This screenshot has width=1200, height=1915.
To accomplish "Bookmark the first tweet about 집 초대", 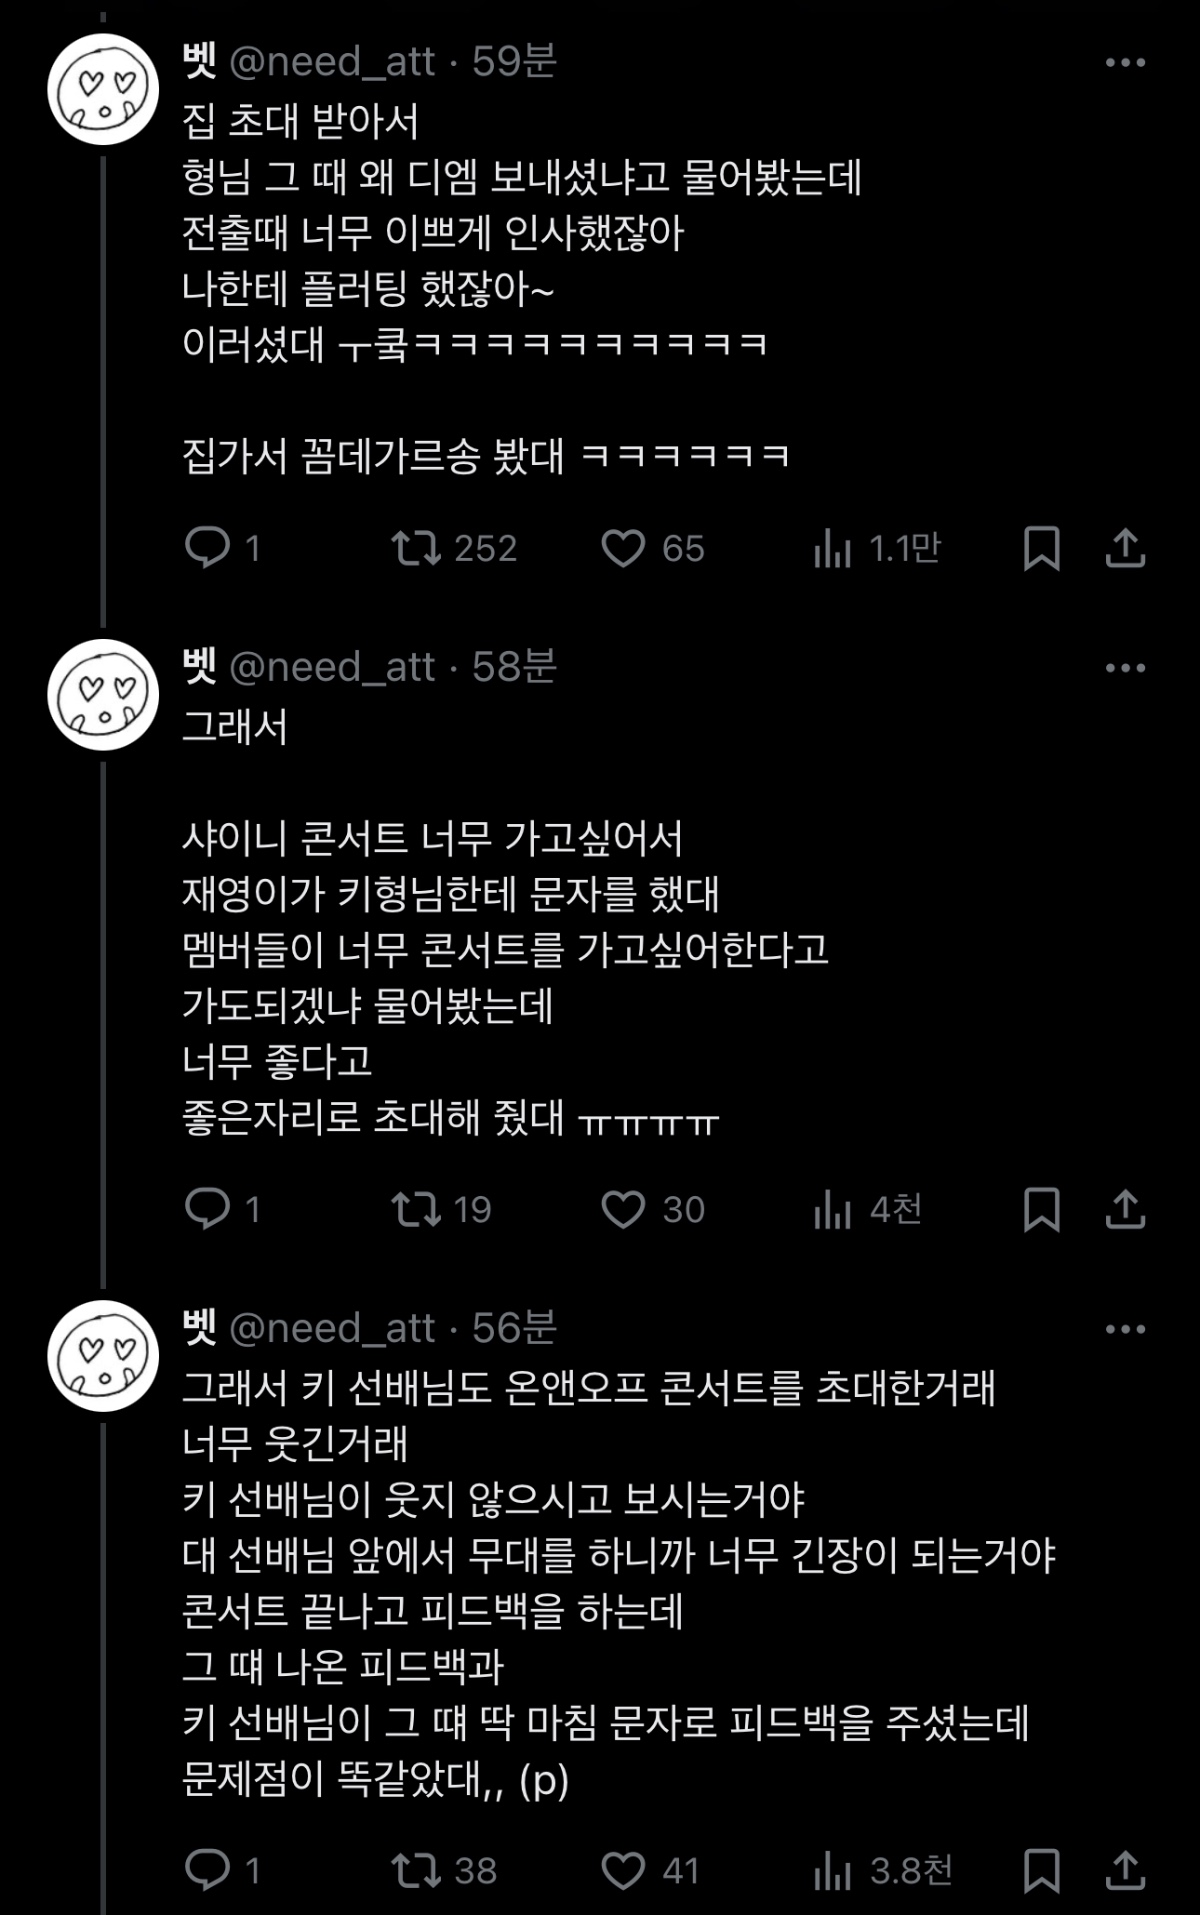I will (1041, 548).
